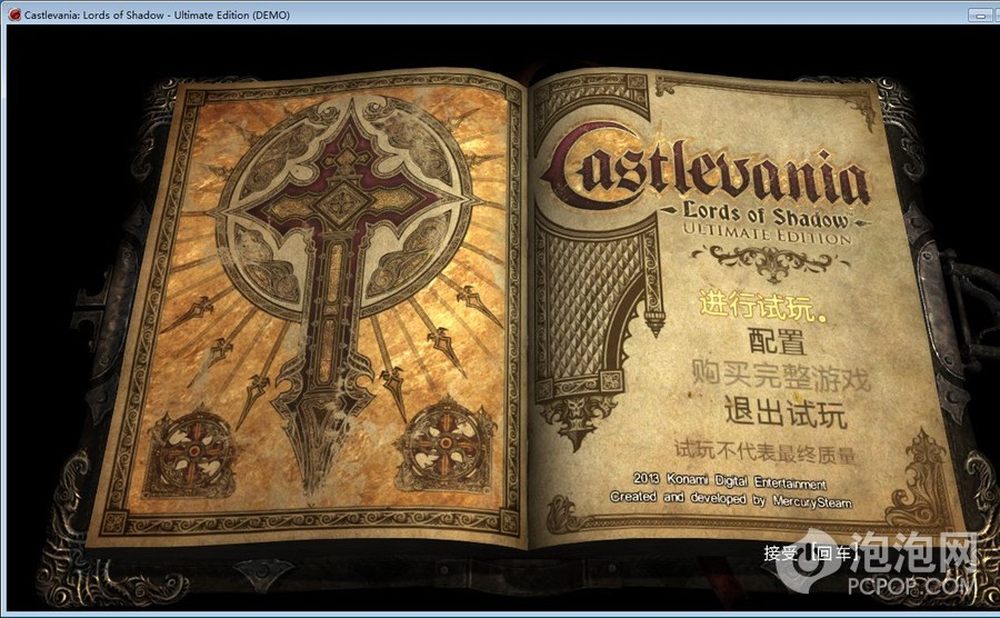Click the '2013 Konami Digital Entertainment' copyright line
This screenshot has height=618, width=1000.
click(730, 480)
